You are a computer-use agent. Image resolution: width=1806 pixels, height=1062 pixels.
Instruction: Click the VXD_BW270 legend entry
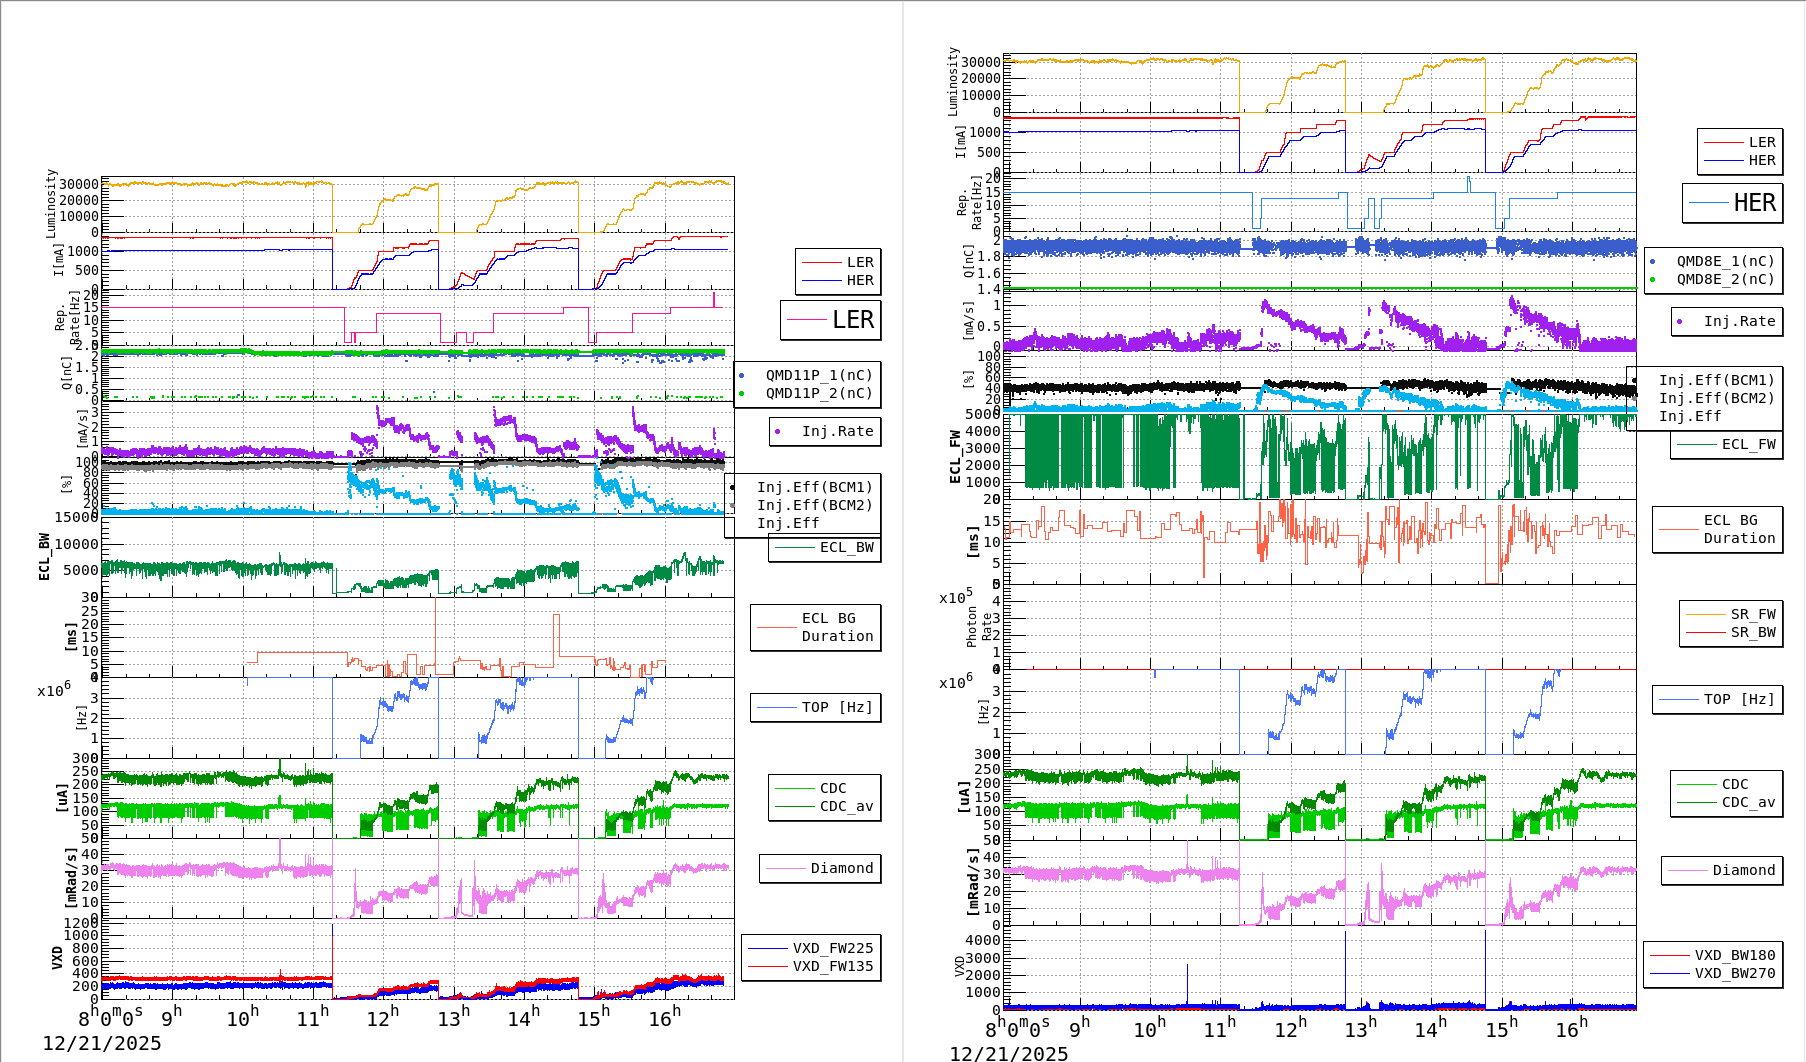point(1734,973)
